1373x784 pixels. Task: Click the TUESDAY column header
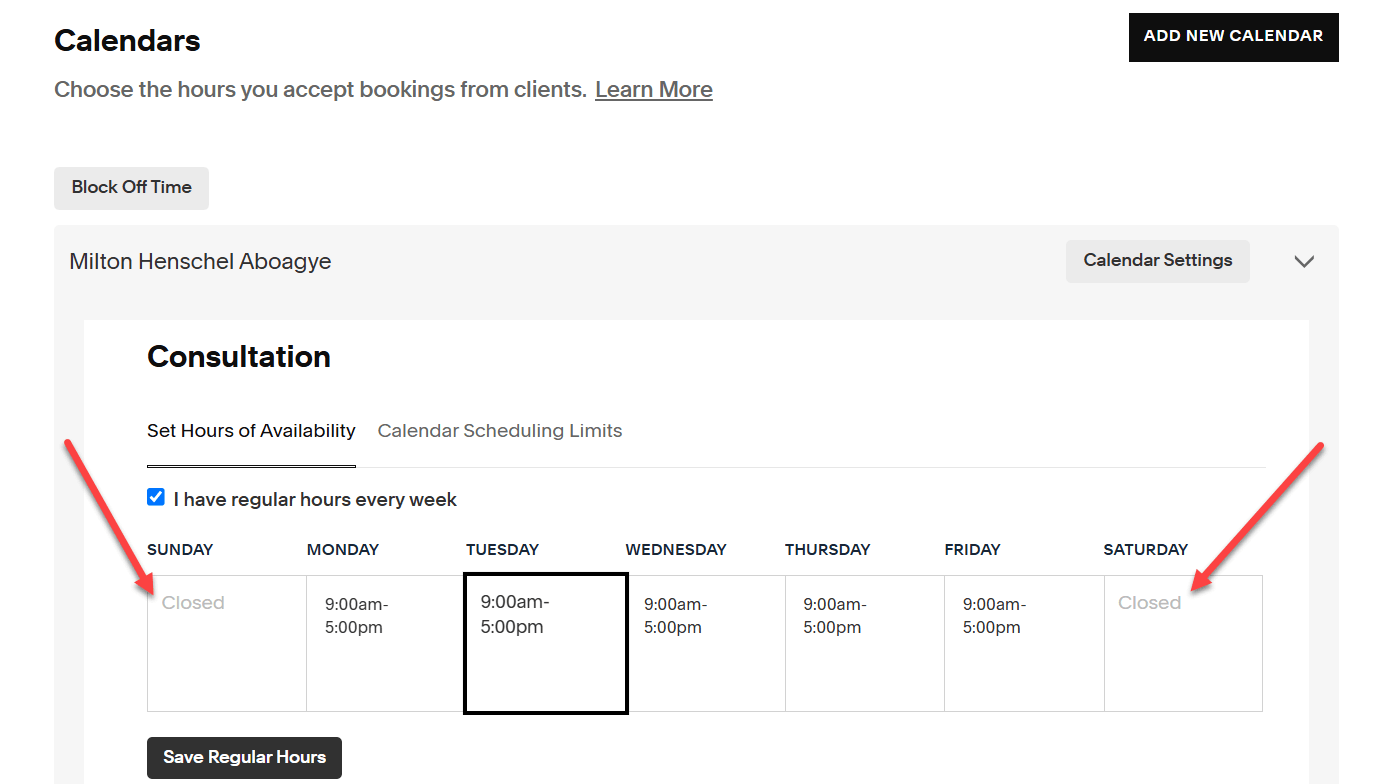click(x=503, y=549)
